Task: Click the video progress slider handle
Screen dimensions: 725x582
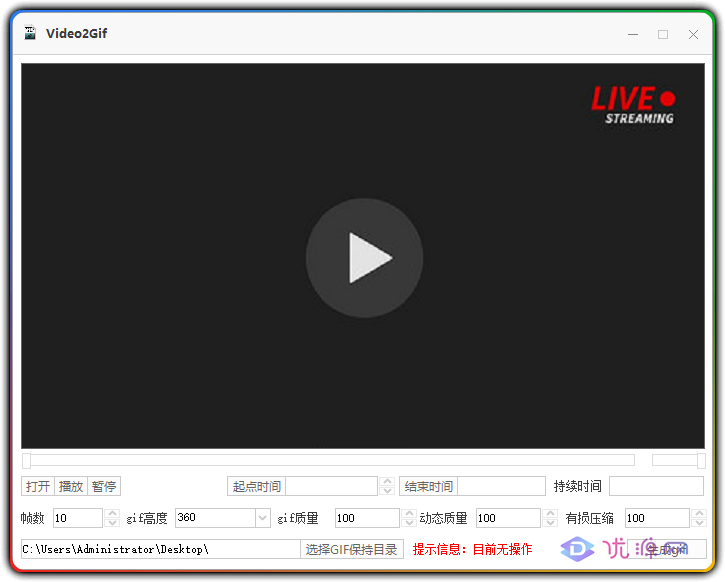Action: point(27,460)
